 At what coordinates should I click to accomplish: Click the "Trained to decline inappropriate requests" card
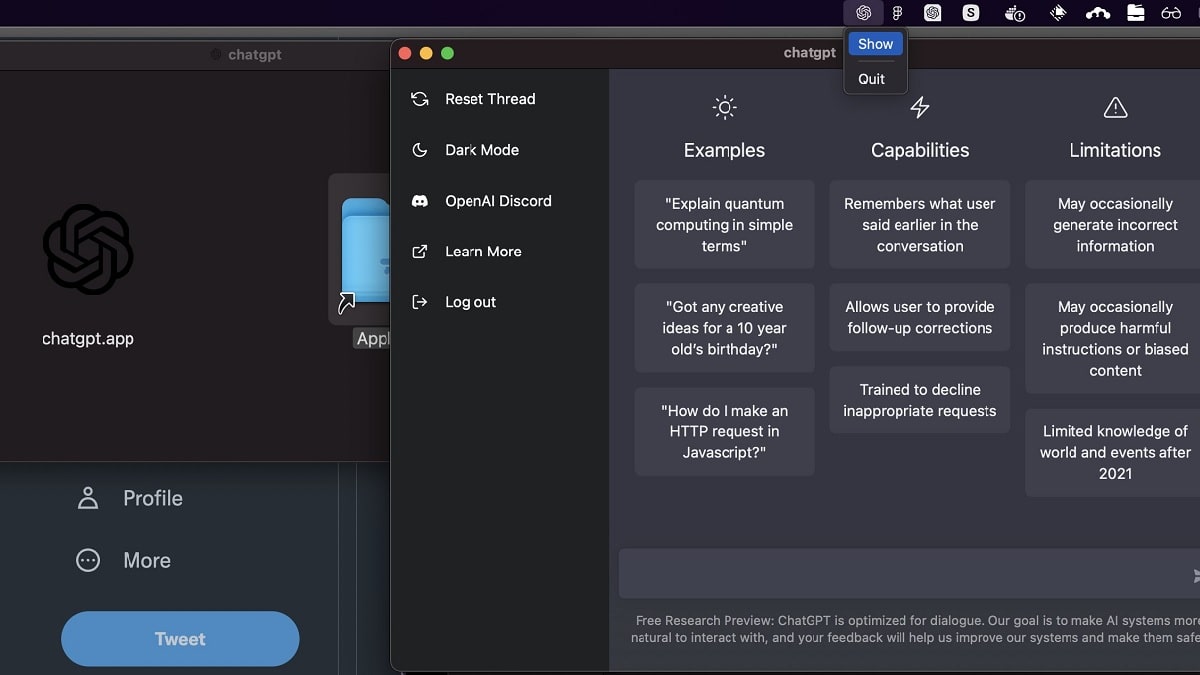[x=920, y=400]
